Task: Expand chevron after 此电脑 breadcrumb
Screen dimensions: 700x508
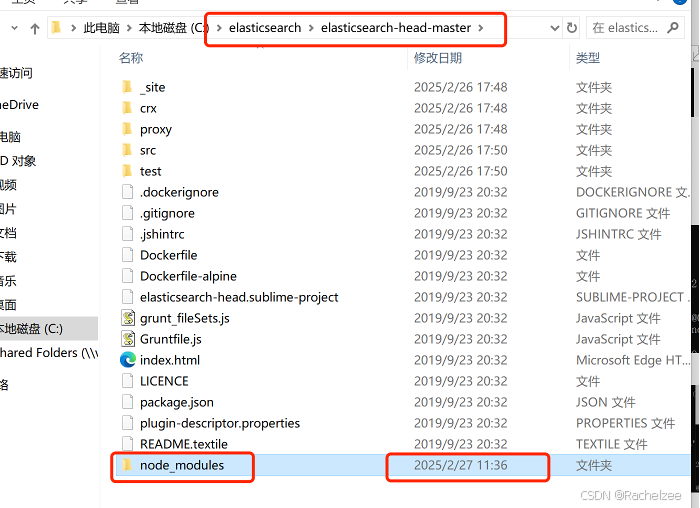Action: (129, 28)
